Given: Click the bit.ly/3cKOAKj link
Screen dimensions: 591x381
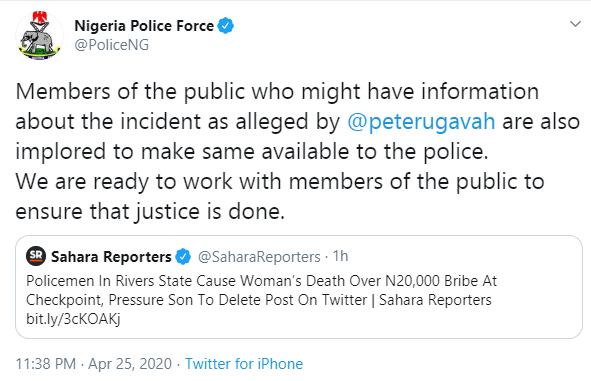Looking at the screenshot, I should click(x=73, y=319).
